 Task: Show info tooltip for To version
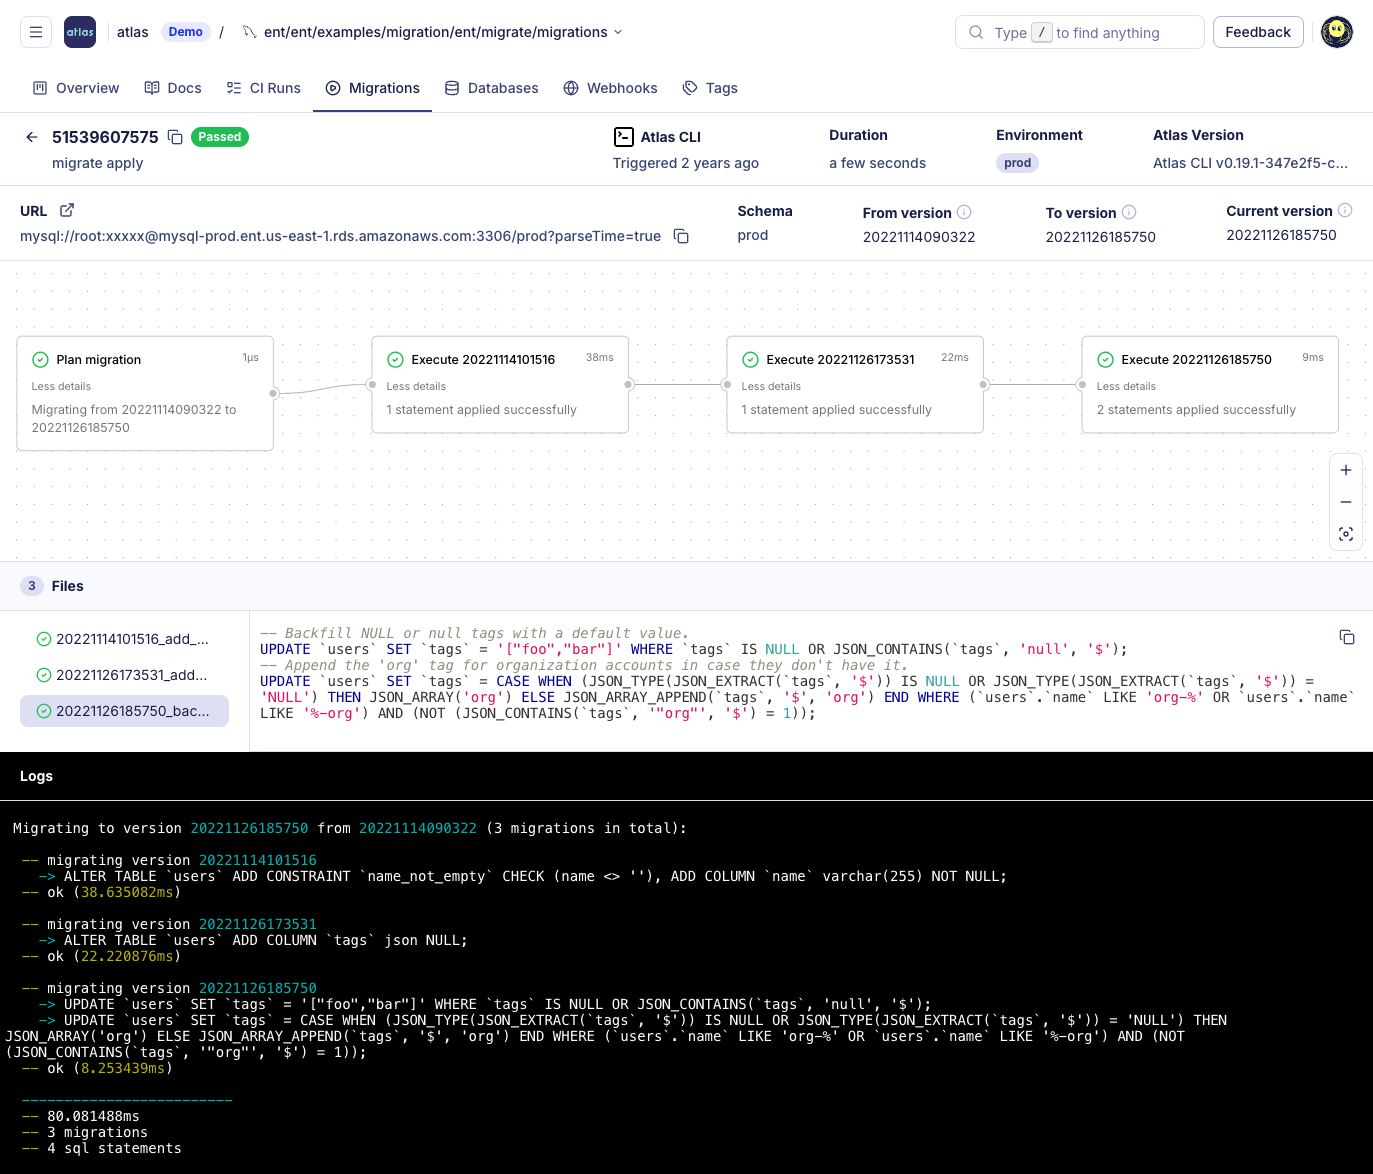coord(1129,212)
